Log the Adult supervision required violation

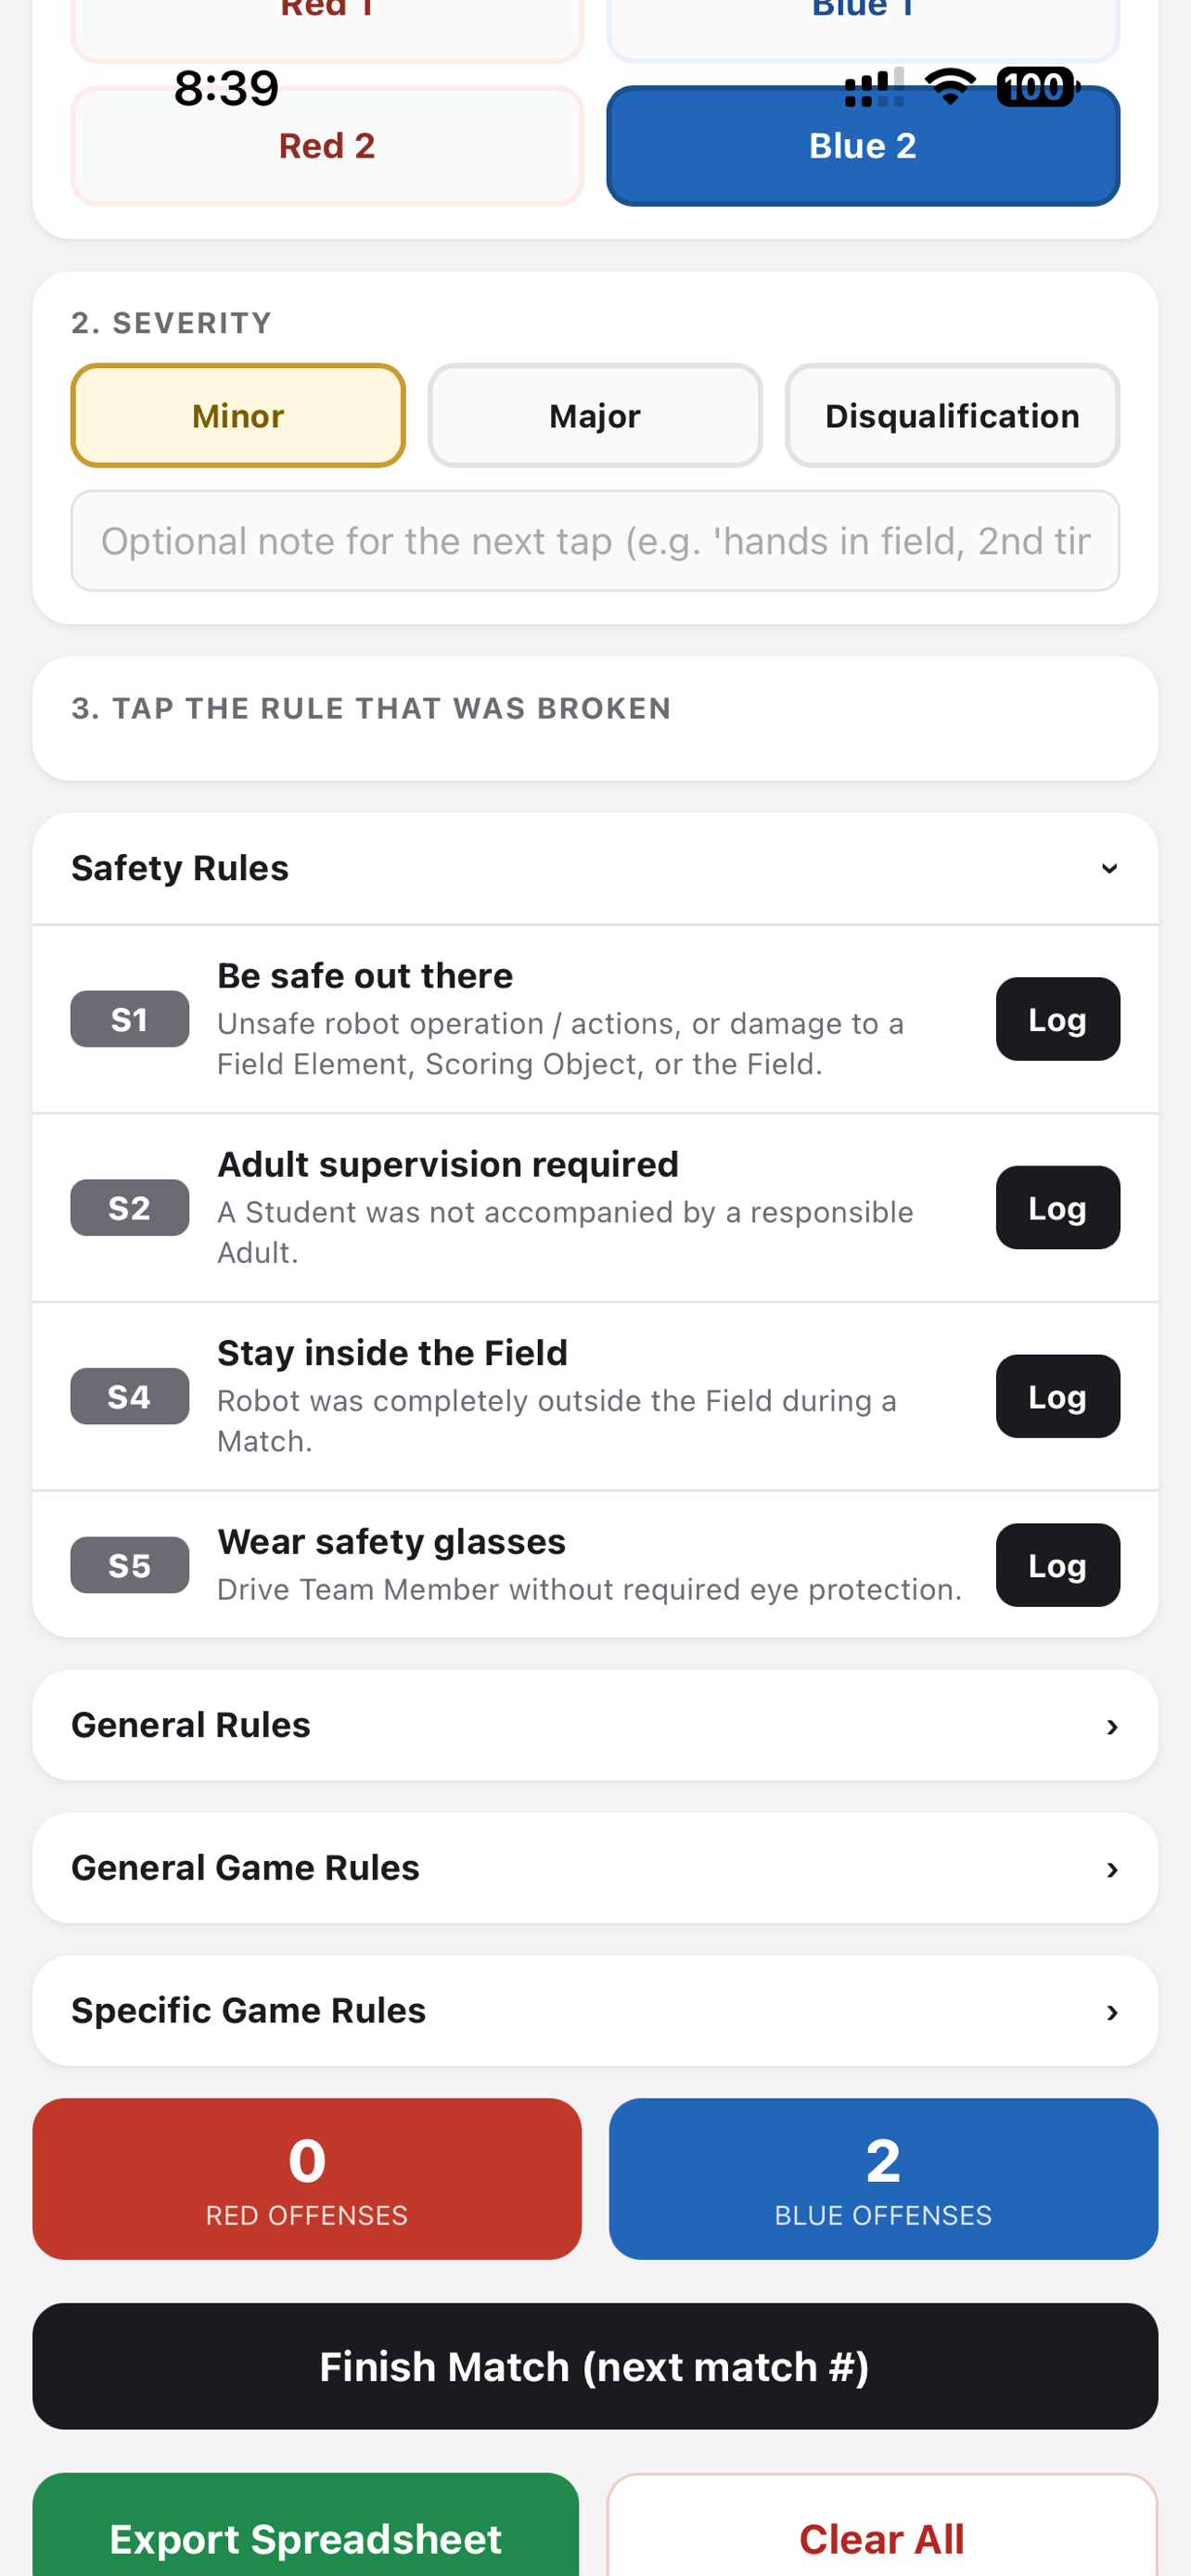1057,1207
